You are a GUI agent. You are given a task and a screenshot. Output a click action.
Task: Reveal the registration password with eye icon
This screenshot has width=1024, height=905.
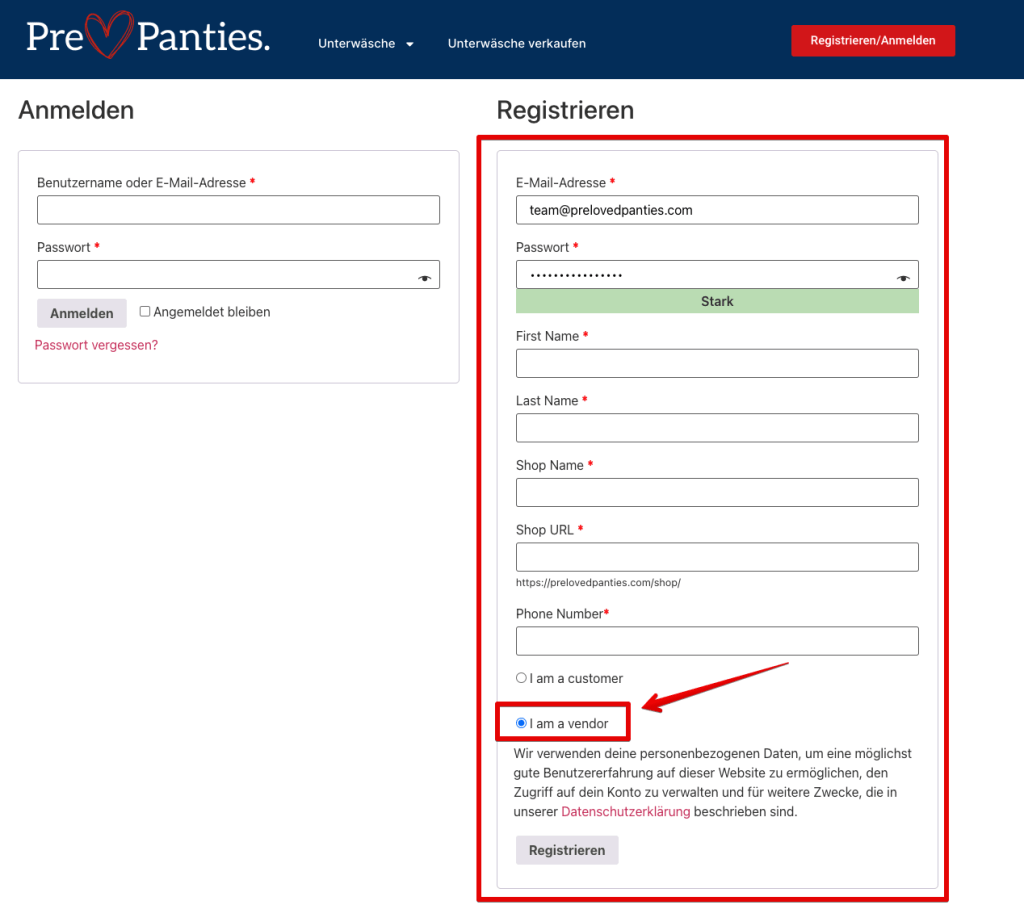pos(904,278)
